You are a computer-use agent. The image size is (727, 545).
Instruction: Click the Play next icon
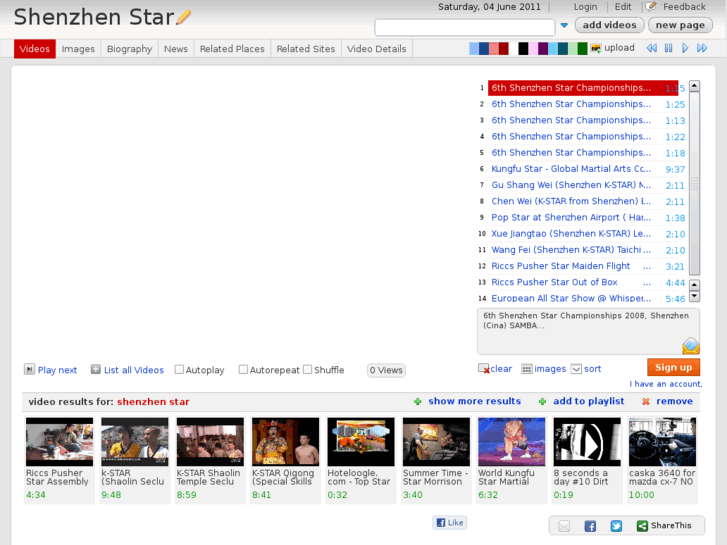[x=29, y=369]
